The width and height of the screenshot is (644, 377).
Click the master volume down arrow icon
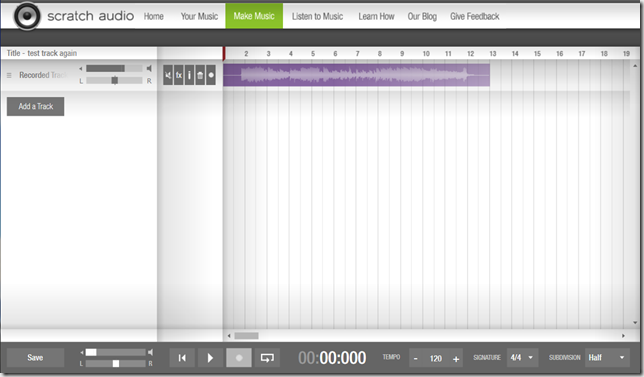pyautogui.click(x=82, y=352)
